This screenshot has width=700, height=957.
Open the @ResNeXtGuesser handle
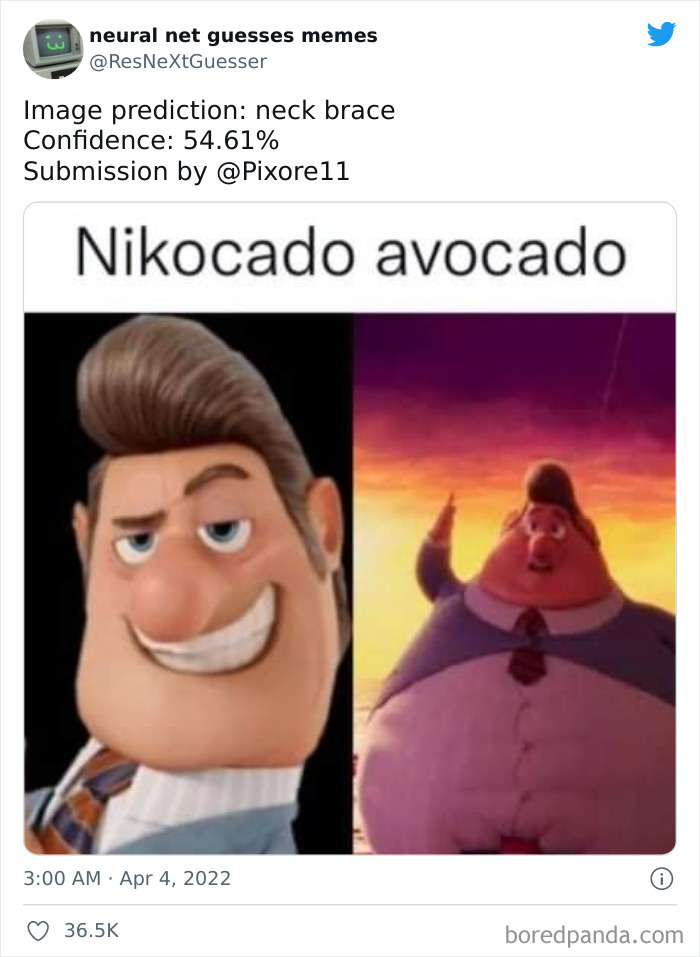pyautogui.click(x=178, y=62)
